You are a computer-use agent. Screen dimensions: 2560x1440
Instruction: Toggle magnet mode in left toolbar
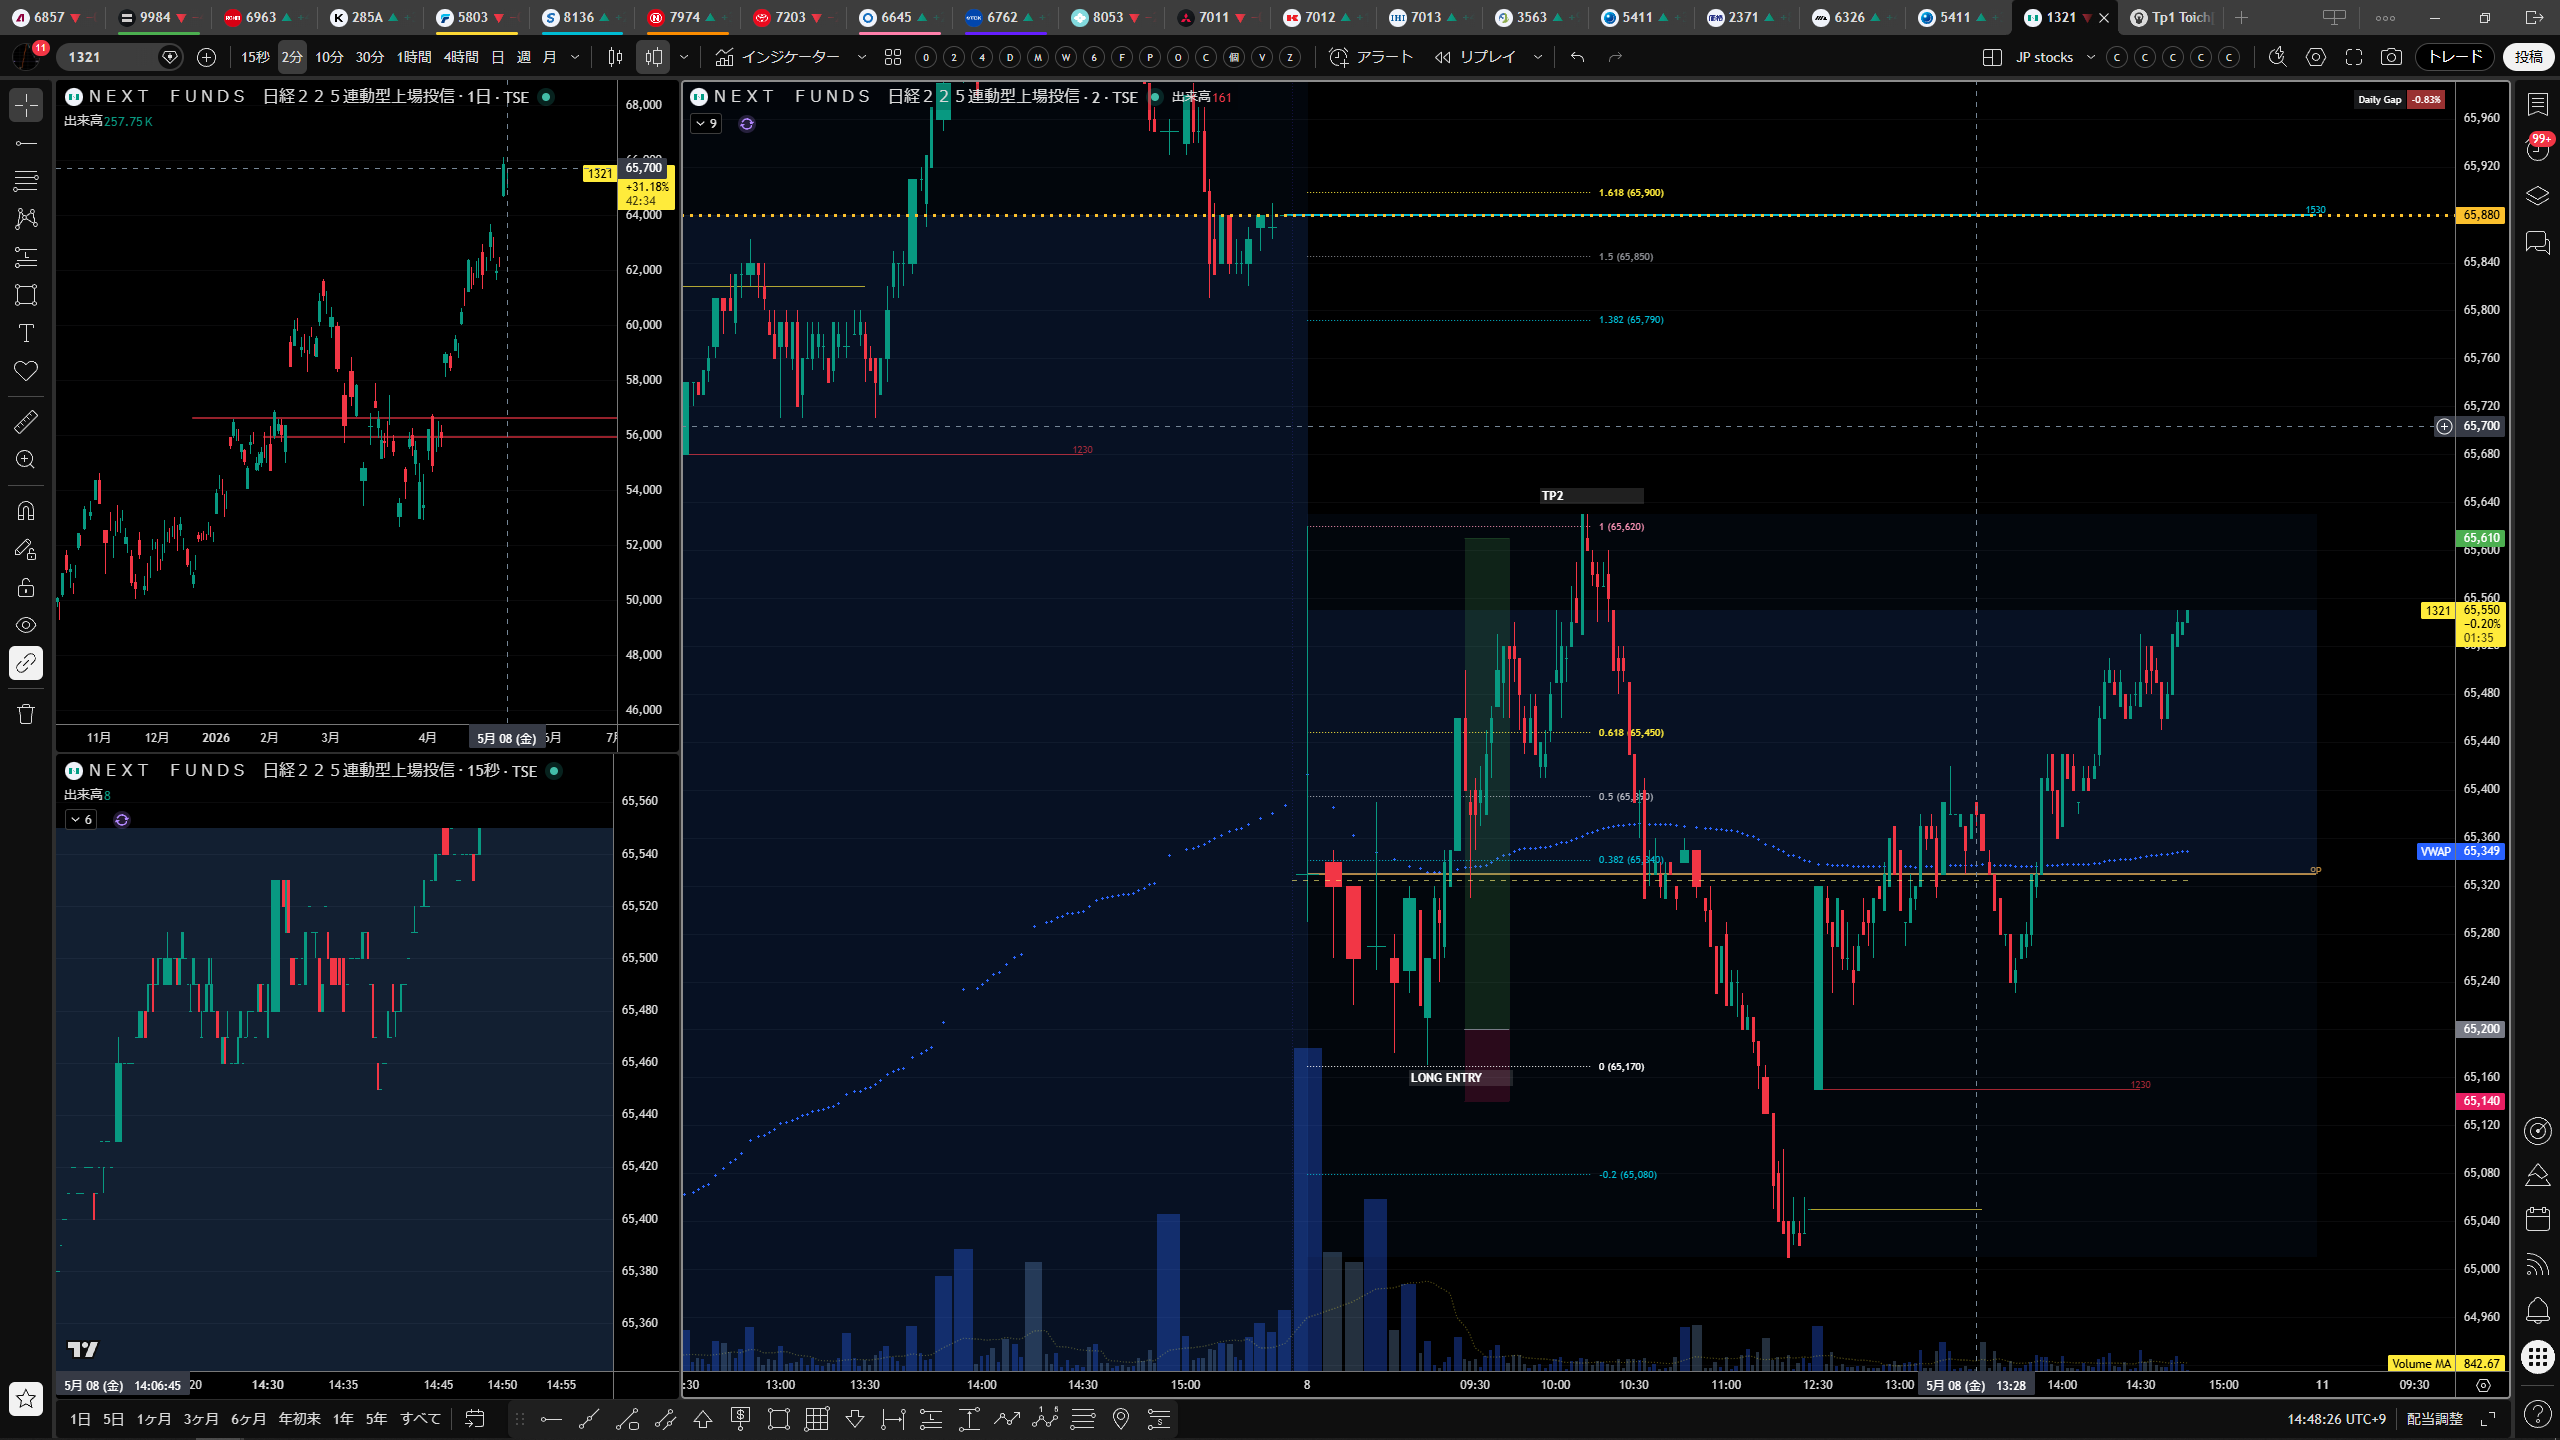pyautogui.click(x=26, y=511)
